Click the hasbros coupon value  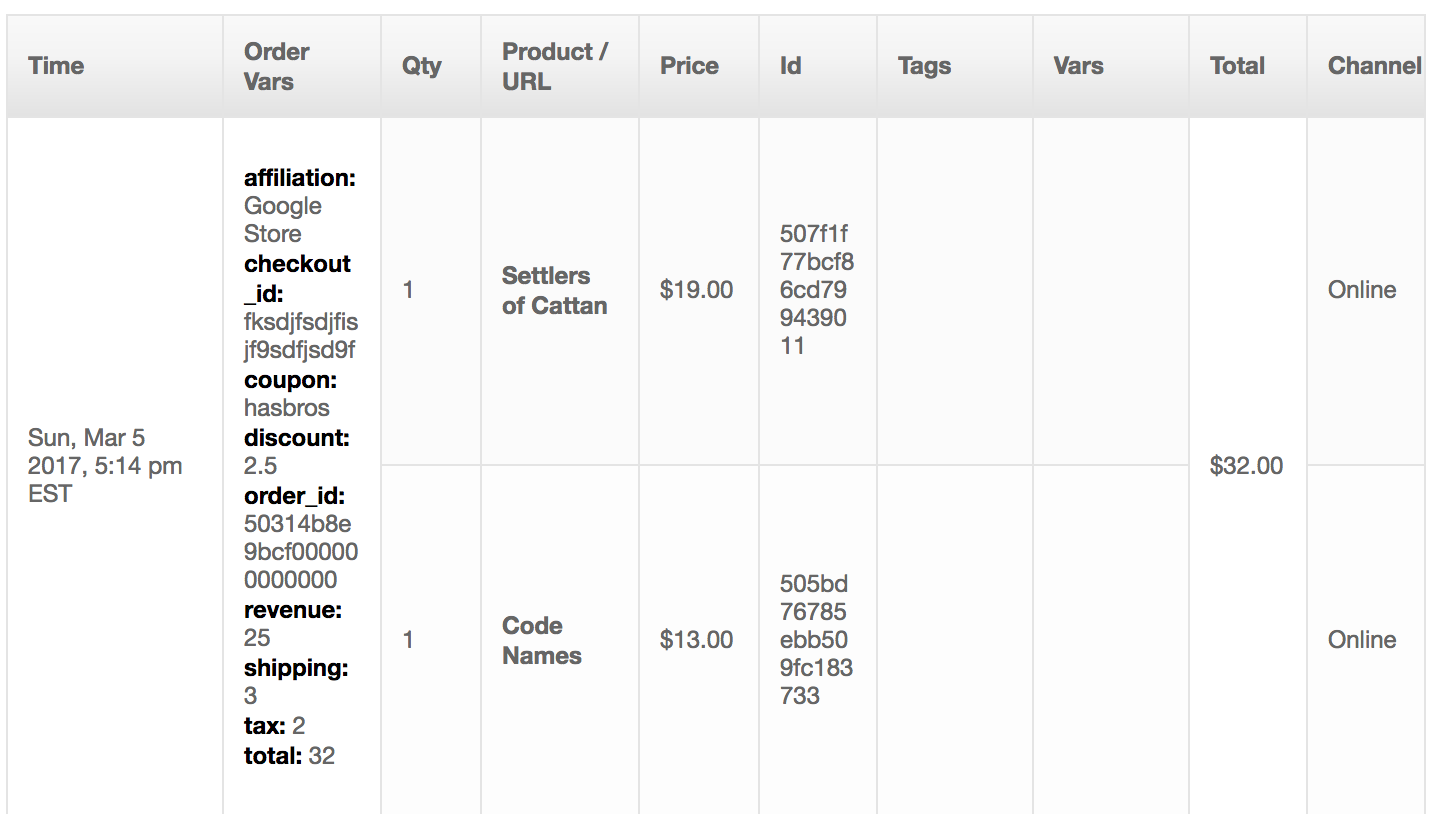click(x=286, y=408)
